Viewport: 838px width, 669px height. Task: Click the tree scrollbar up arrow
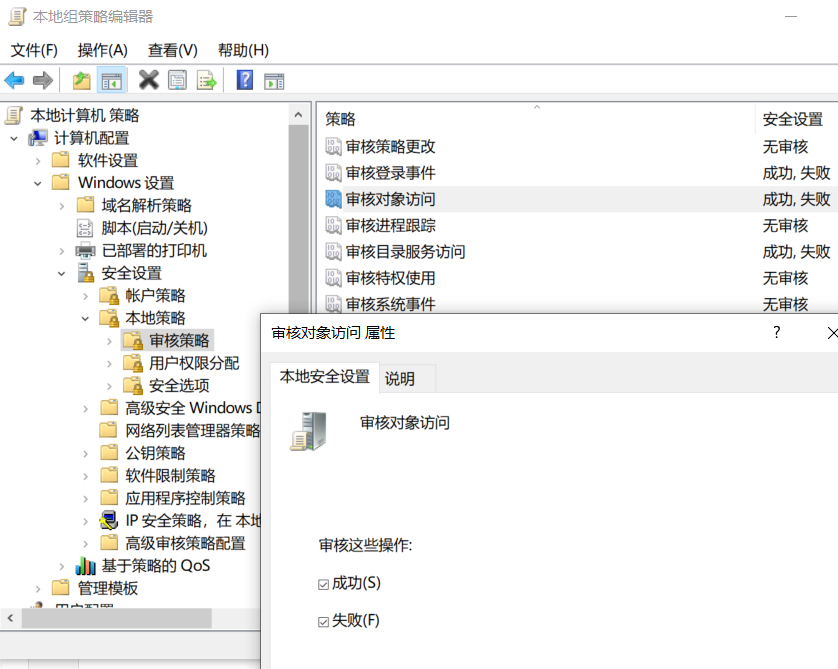coord(298,114)
